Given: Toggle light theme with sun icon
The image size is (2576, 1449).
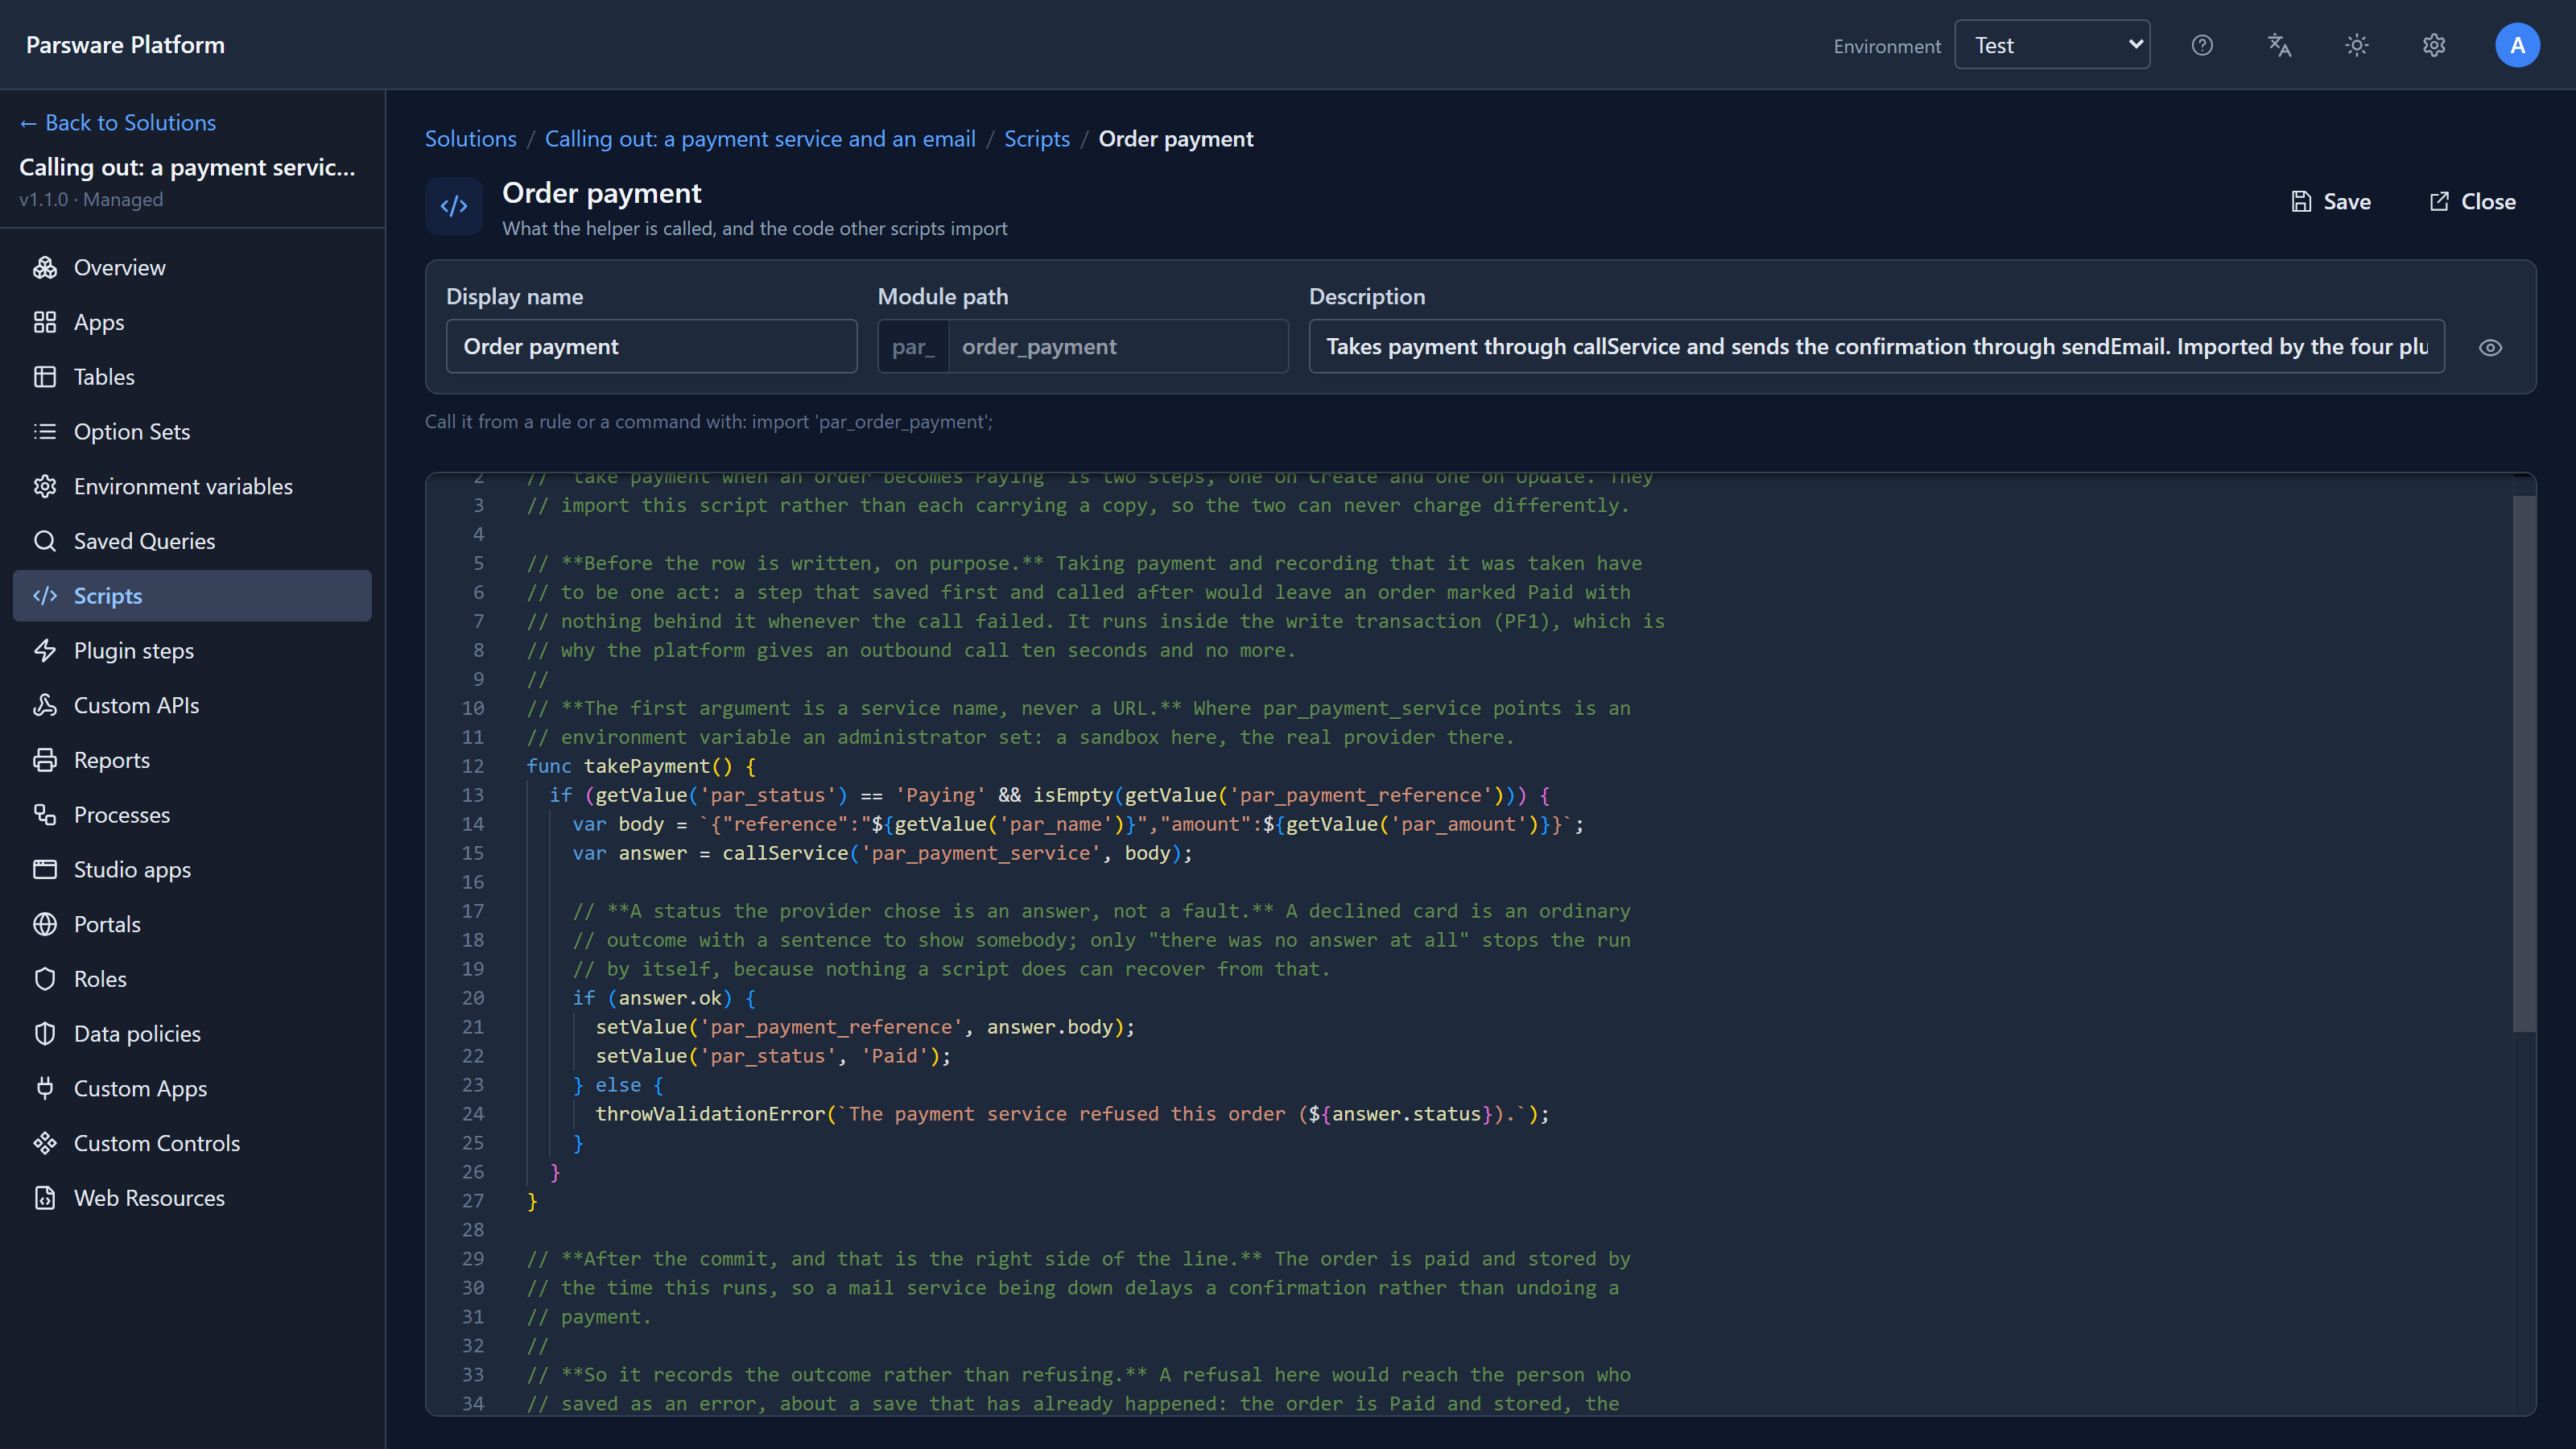Looking at the screenshot, I should (x=2357, y=45).
